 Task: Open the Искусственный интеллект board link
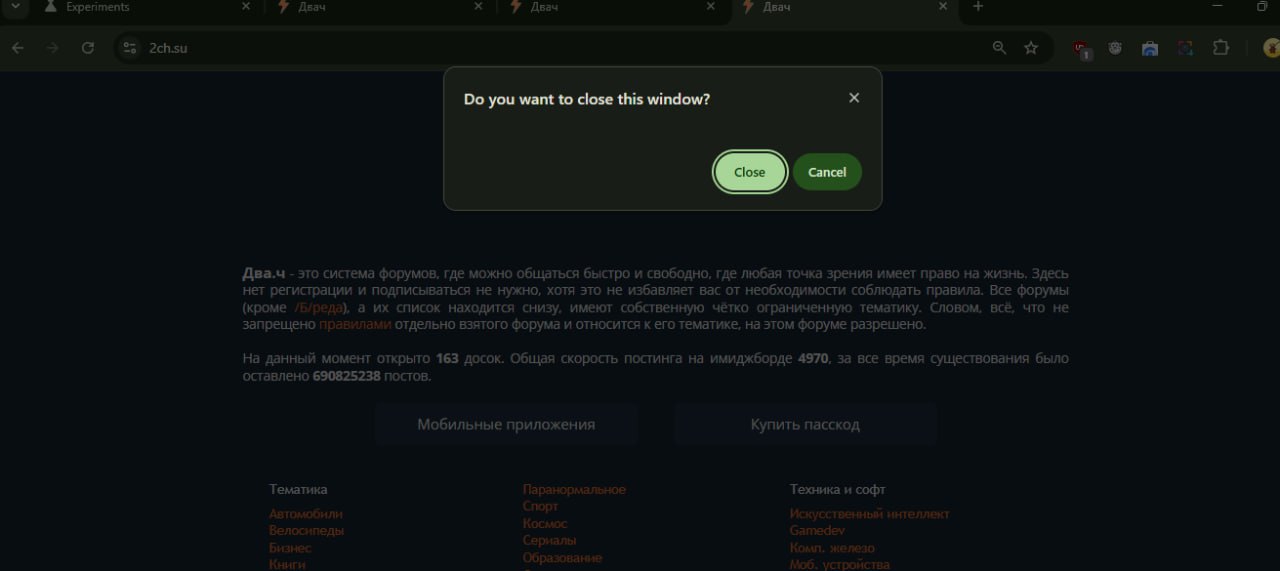click(x=869, y=514)
